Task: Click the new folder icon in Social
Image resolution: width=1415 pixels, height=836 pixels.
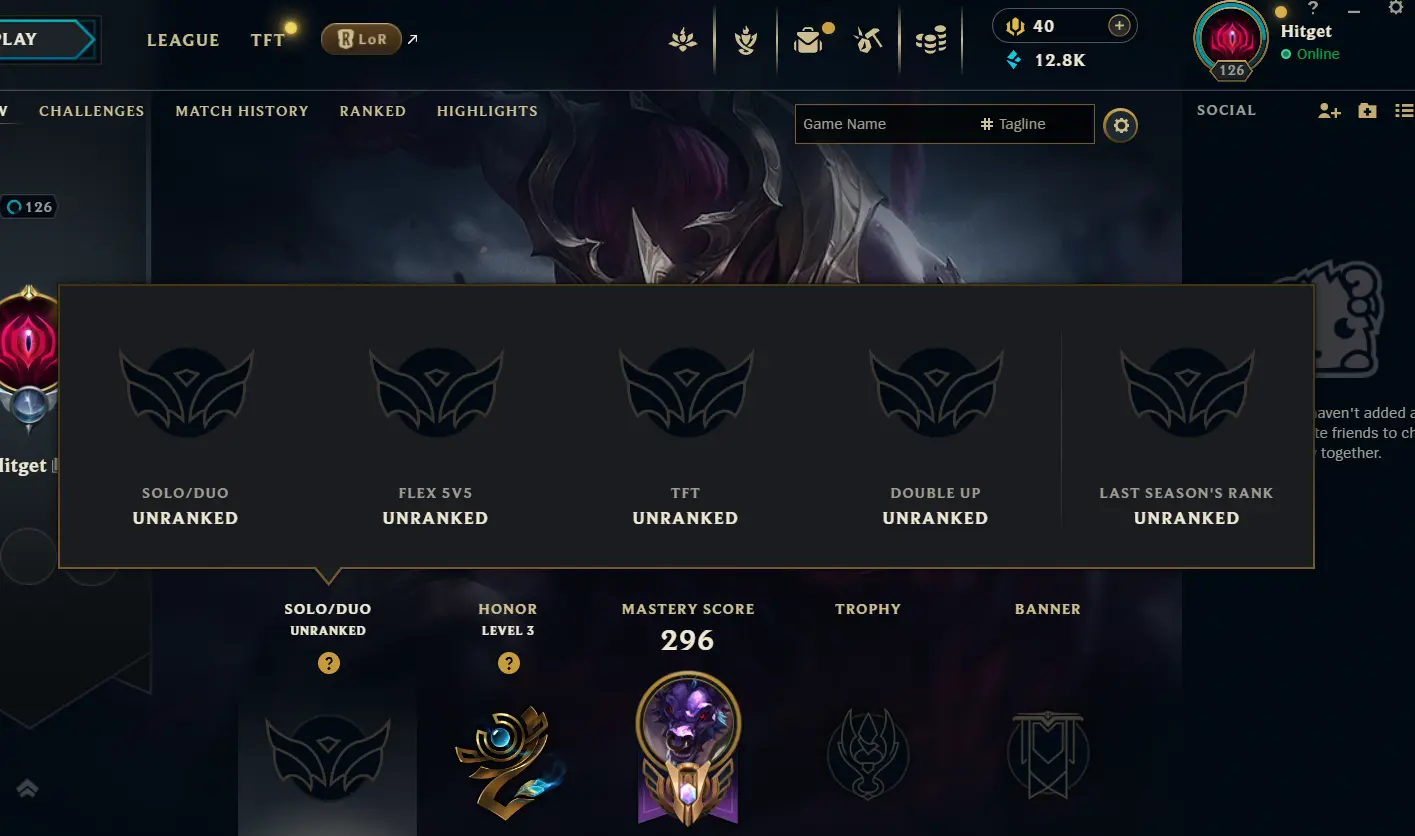Action: click(1367, 111)
